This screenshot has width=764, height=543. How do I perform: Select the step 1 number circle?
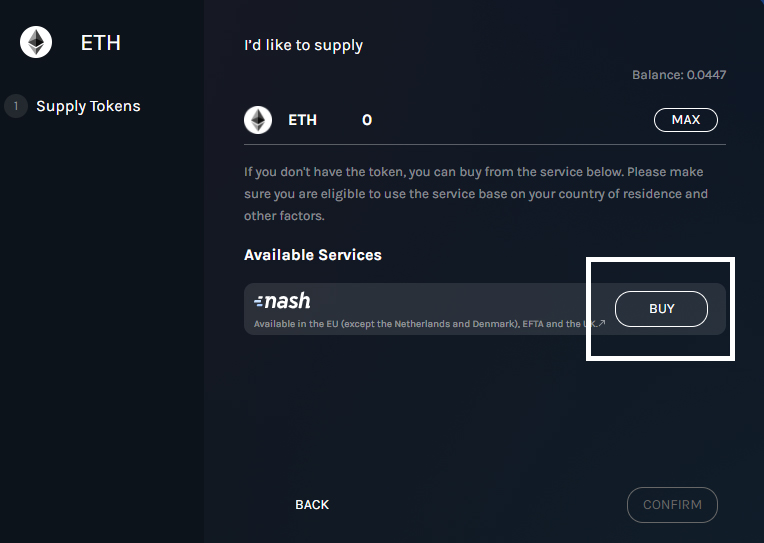pyautogui.click(x=16, y=106)
